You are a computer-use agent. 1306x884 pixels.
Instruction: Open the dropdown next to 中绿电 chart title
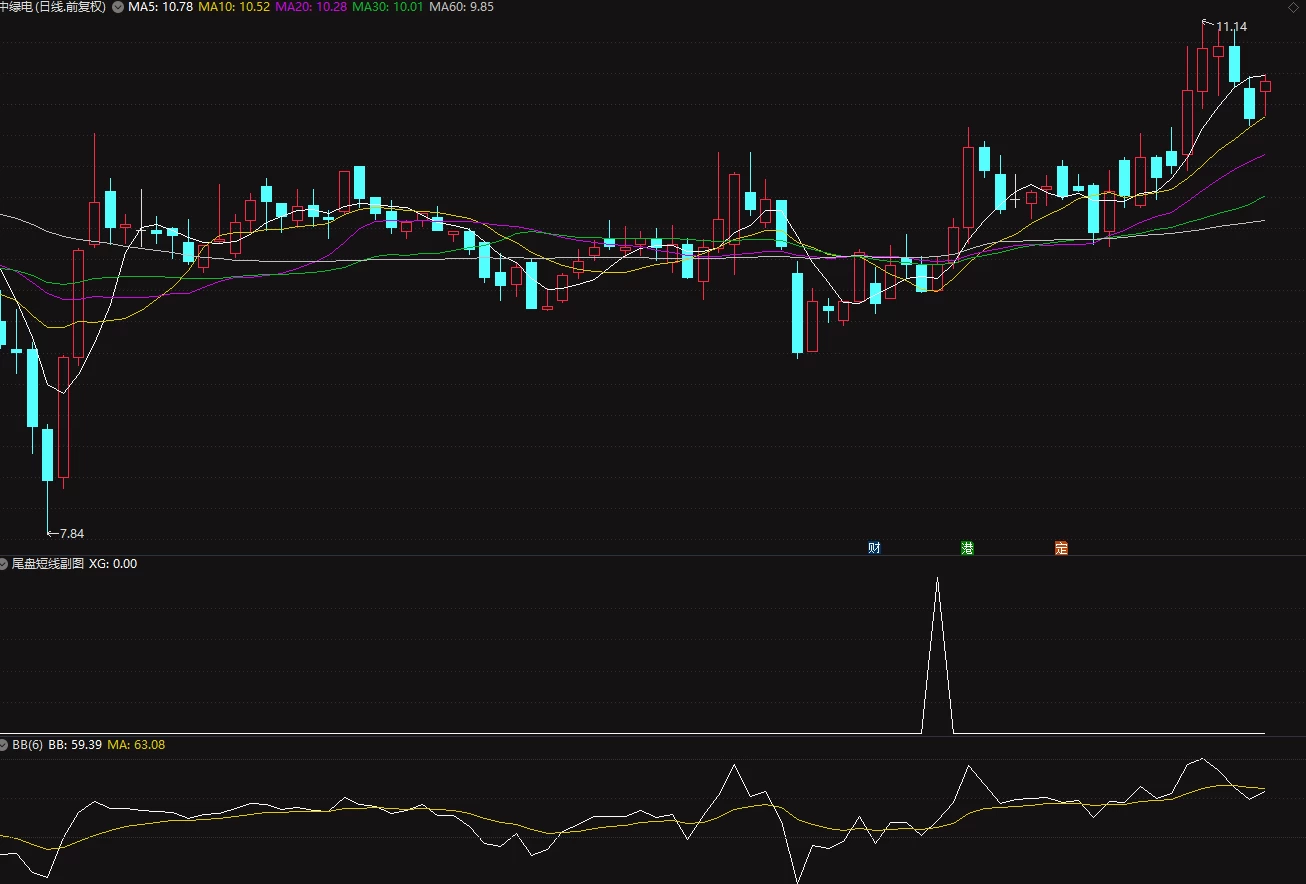coord(119,7)
